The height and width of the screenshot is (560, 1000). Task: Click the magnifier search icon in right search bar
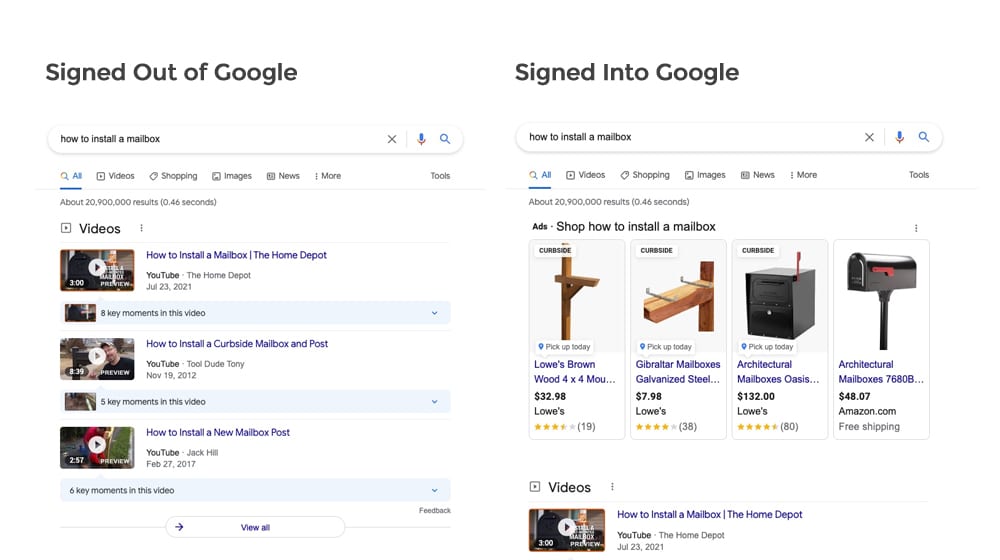[923, 137]
